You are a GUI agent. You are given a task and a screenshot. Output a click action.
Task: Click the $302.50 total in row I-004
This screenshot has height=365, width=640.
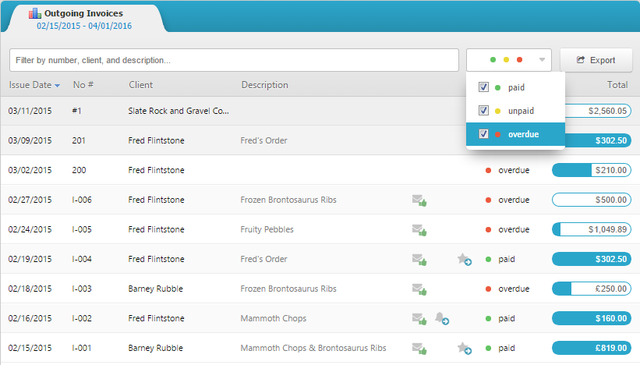click(591, 259)
